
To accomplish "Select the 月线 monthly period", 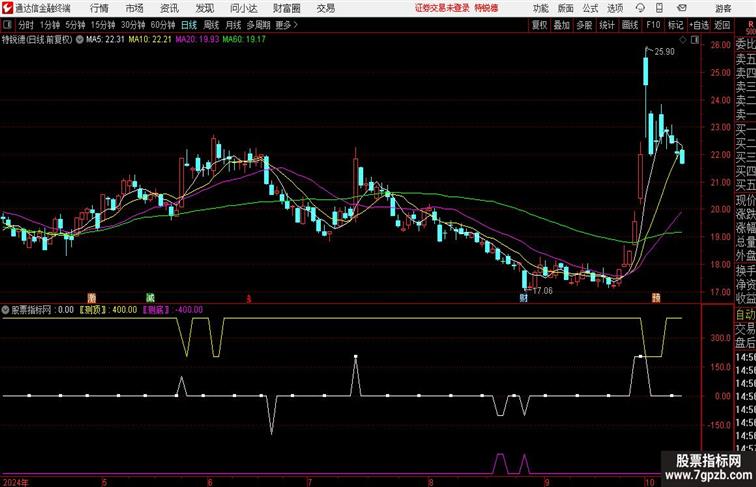I will point(233,25).
